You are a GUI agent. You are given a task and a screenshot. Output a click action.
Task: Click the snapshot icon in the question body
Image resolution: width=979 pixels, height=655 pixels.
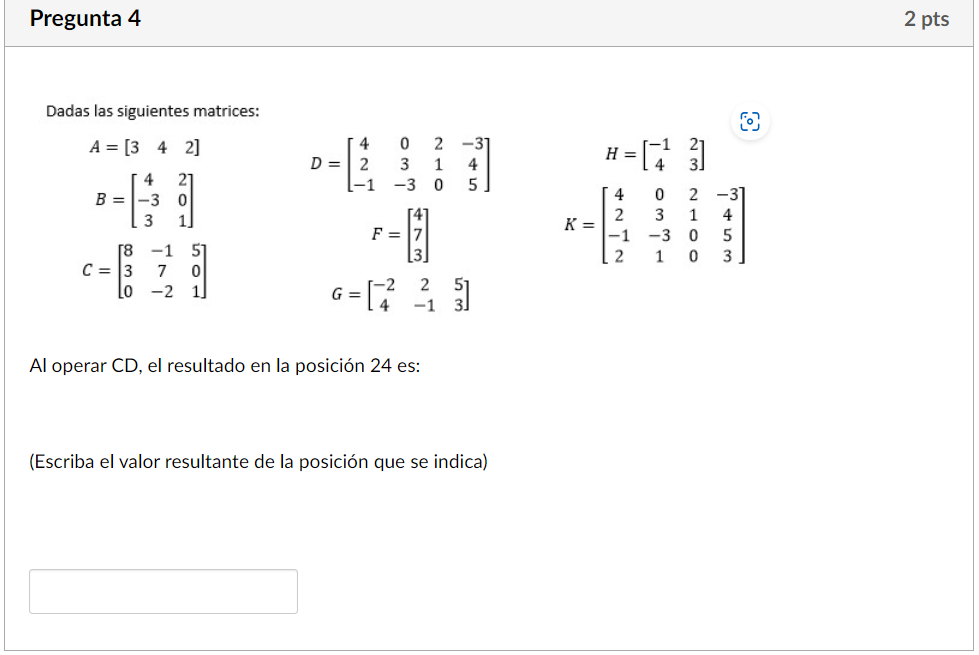coord(750,121)
